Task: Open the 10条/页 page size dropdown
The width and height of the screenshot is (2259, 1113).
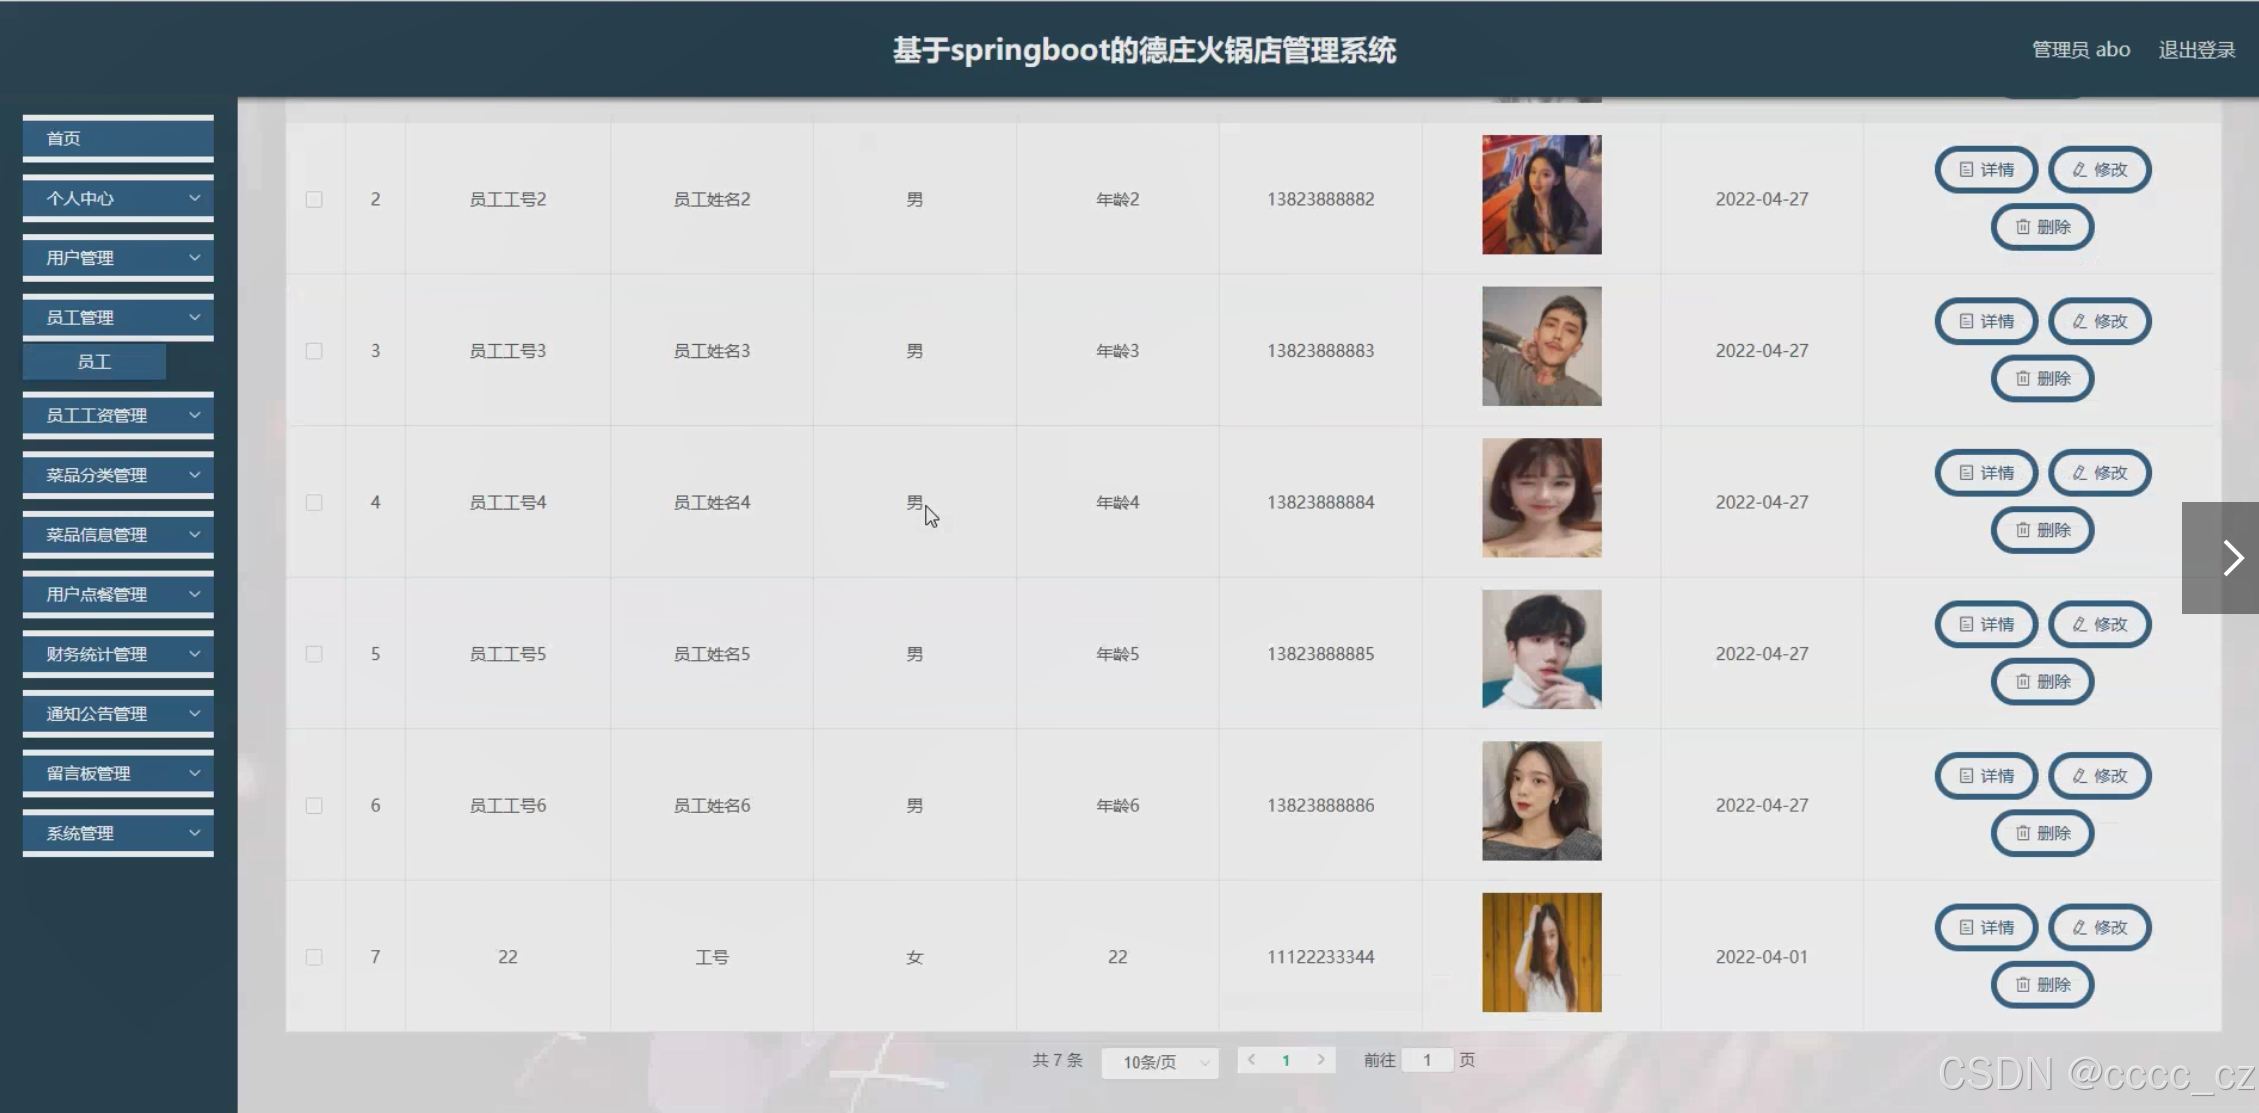Action: [1160, 1062]
